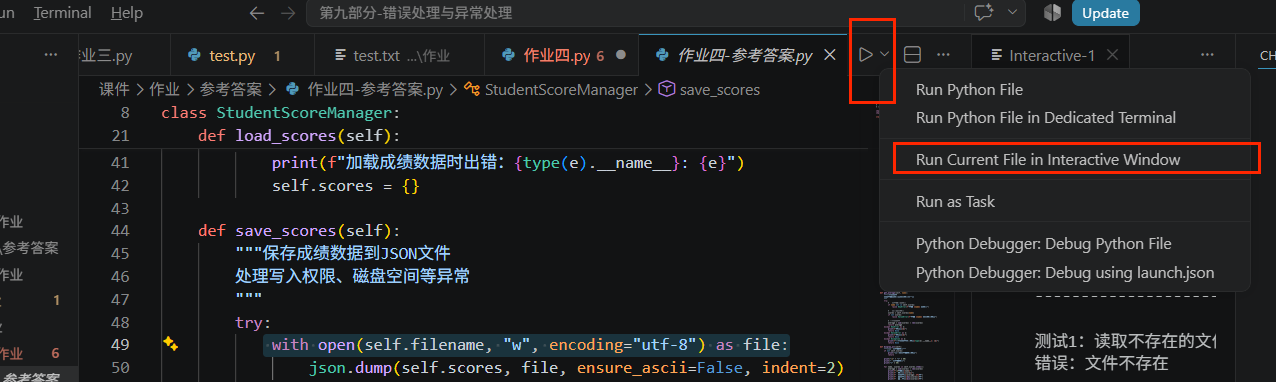Expand the chat dropdown chevron in title bar
This screenshot has height=382, width=1276.
(1012, 13)
